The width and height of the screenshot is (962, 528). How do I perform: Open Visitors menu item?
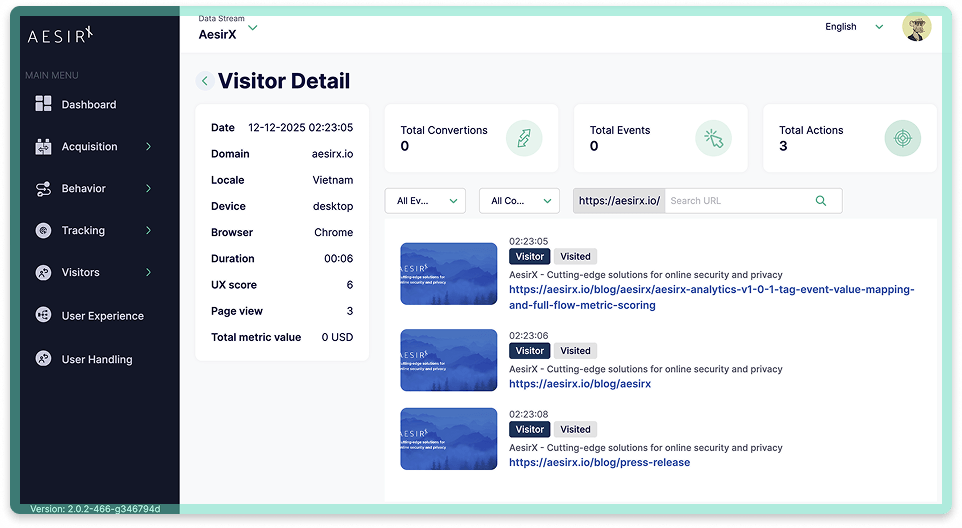(x=80, y=272)
